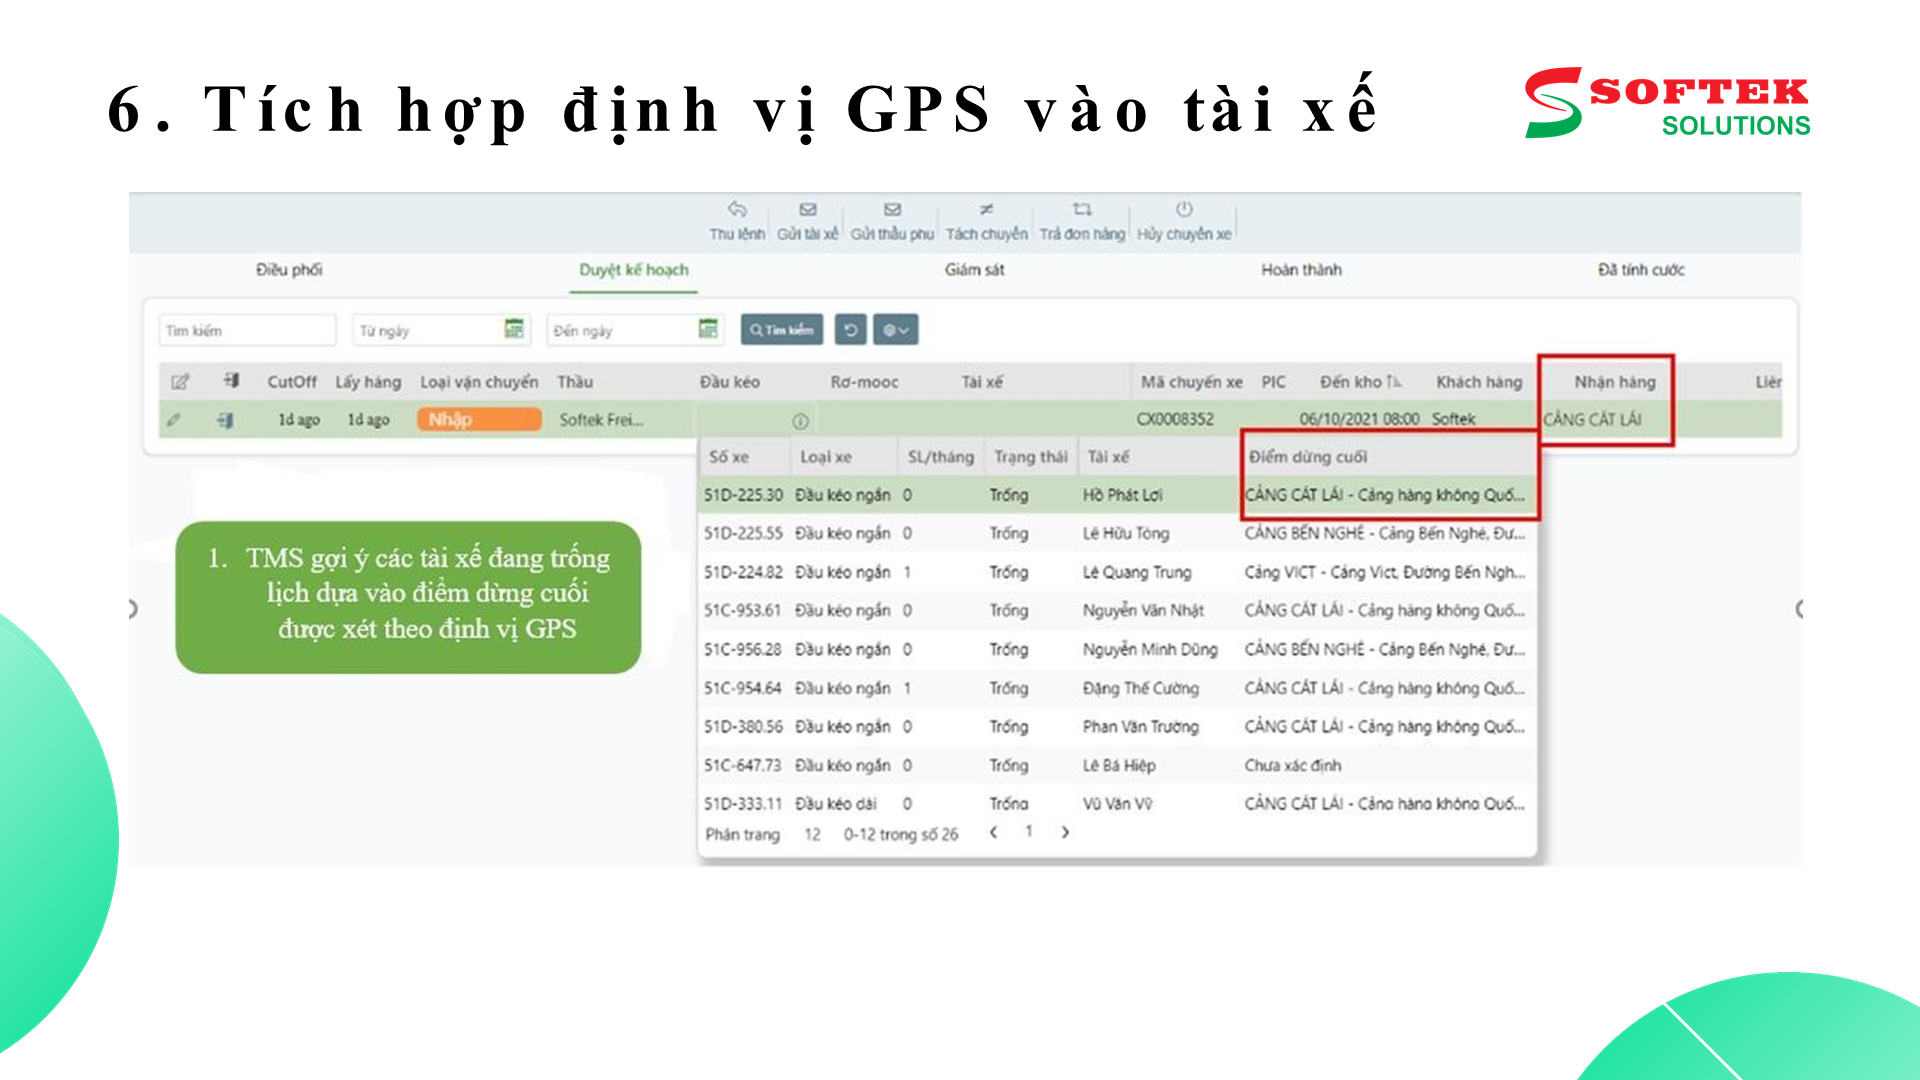Click the Thu lệnh recall icon
This screenshot has width=1920, height=1080.
click(x=738, y=212)
